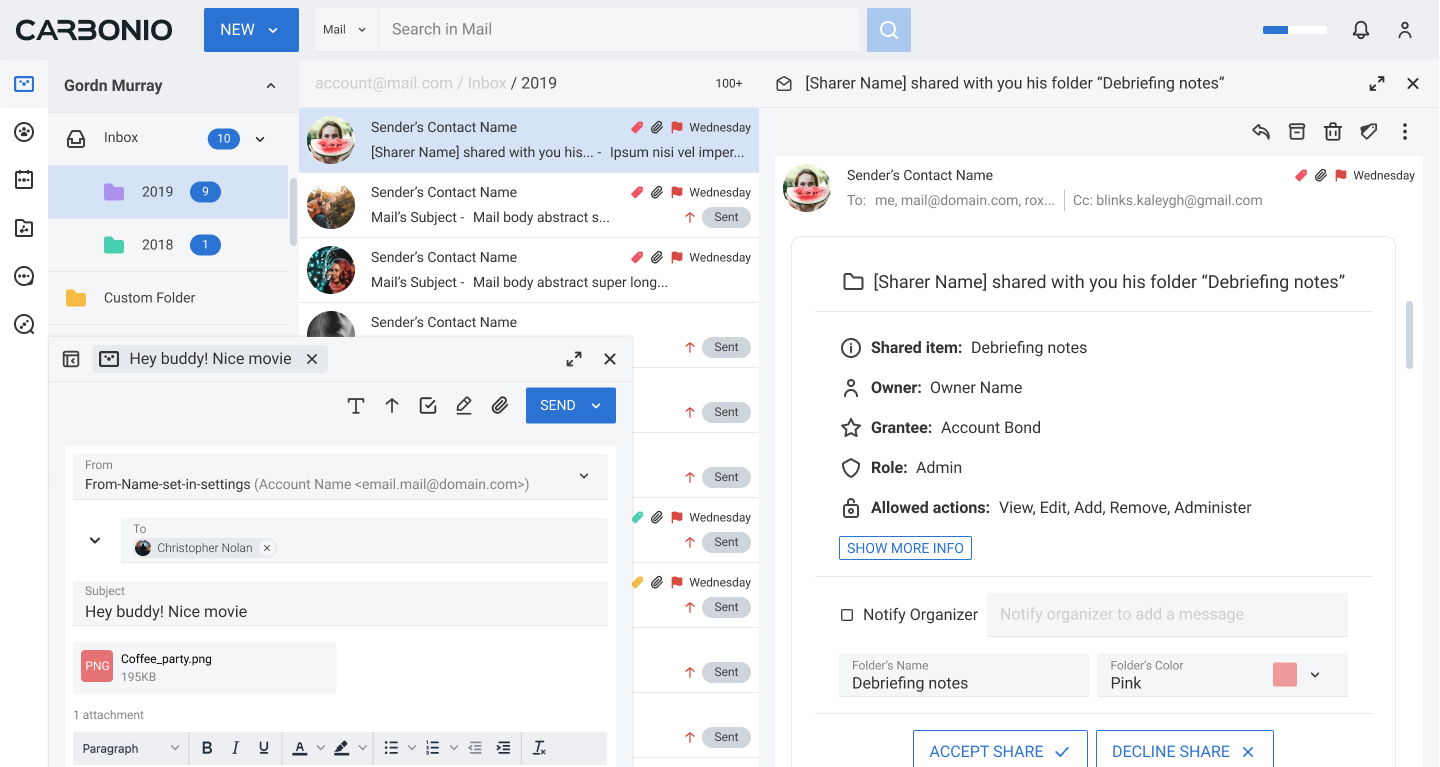Collapse the Gordn Murray account section
Viewport: 1440px width, 767px height.
(x=270, y=85)
